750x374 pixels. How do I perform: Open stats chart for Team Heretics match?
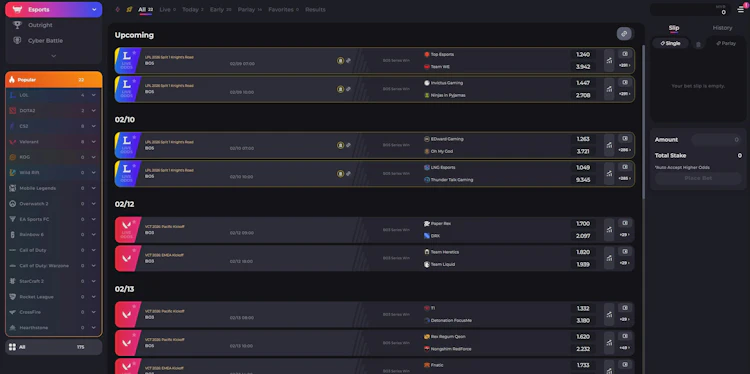(x=609, y=258)
